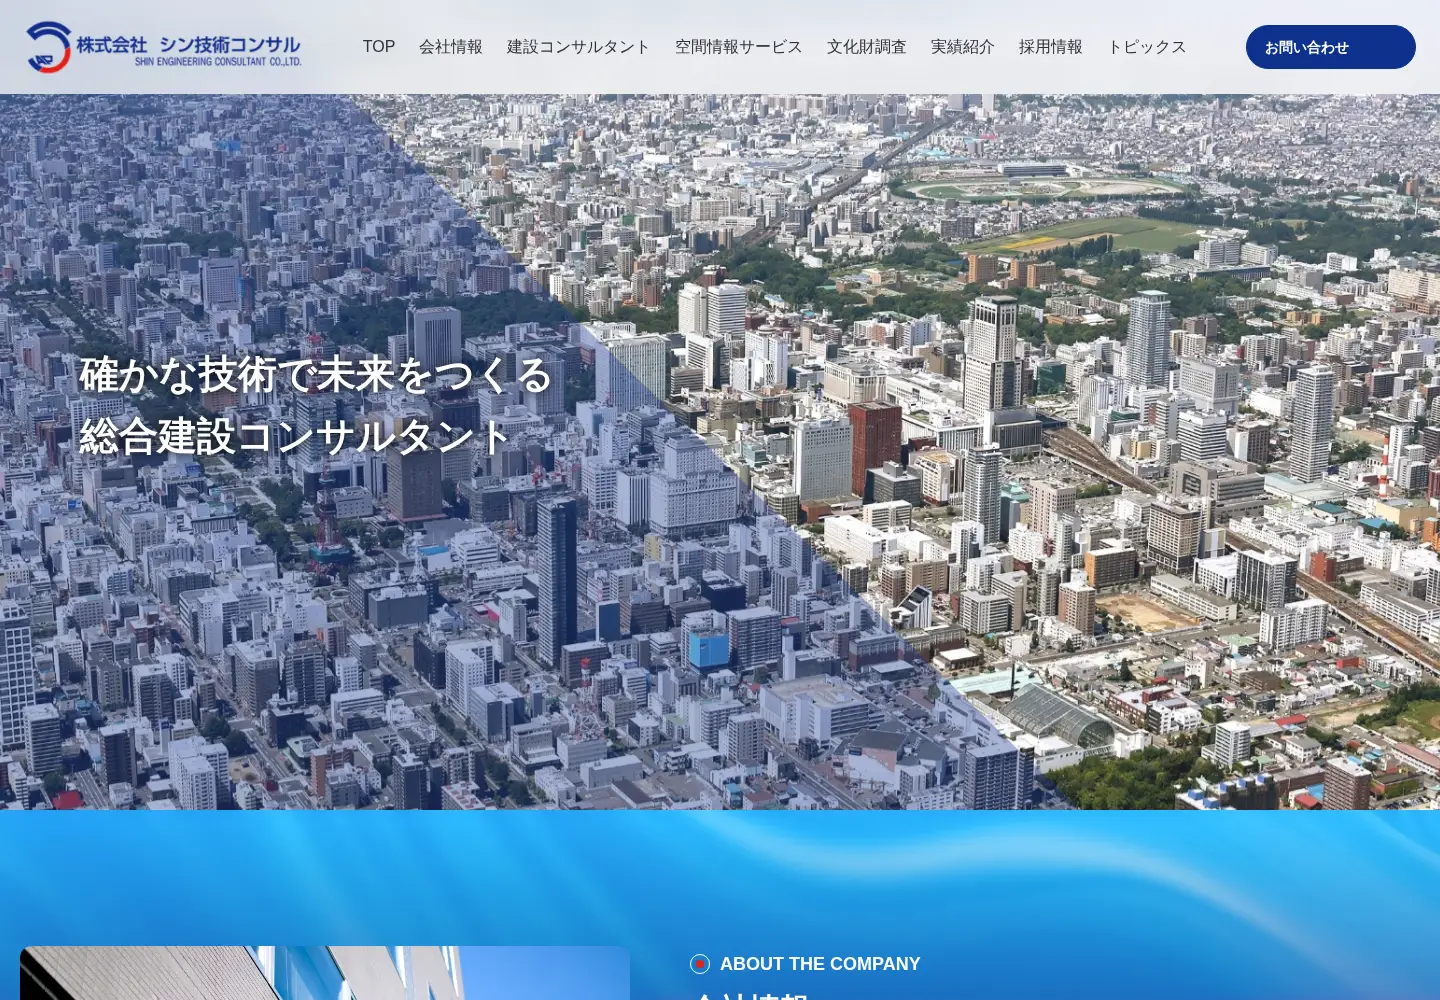This screenshot has width=1440, height=1000.
Task: Go to the 空間情報サービス page
Action: (x=739, y=47)
